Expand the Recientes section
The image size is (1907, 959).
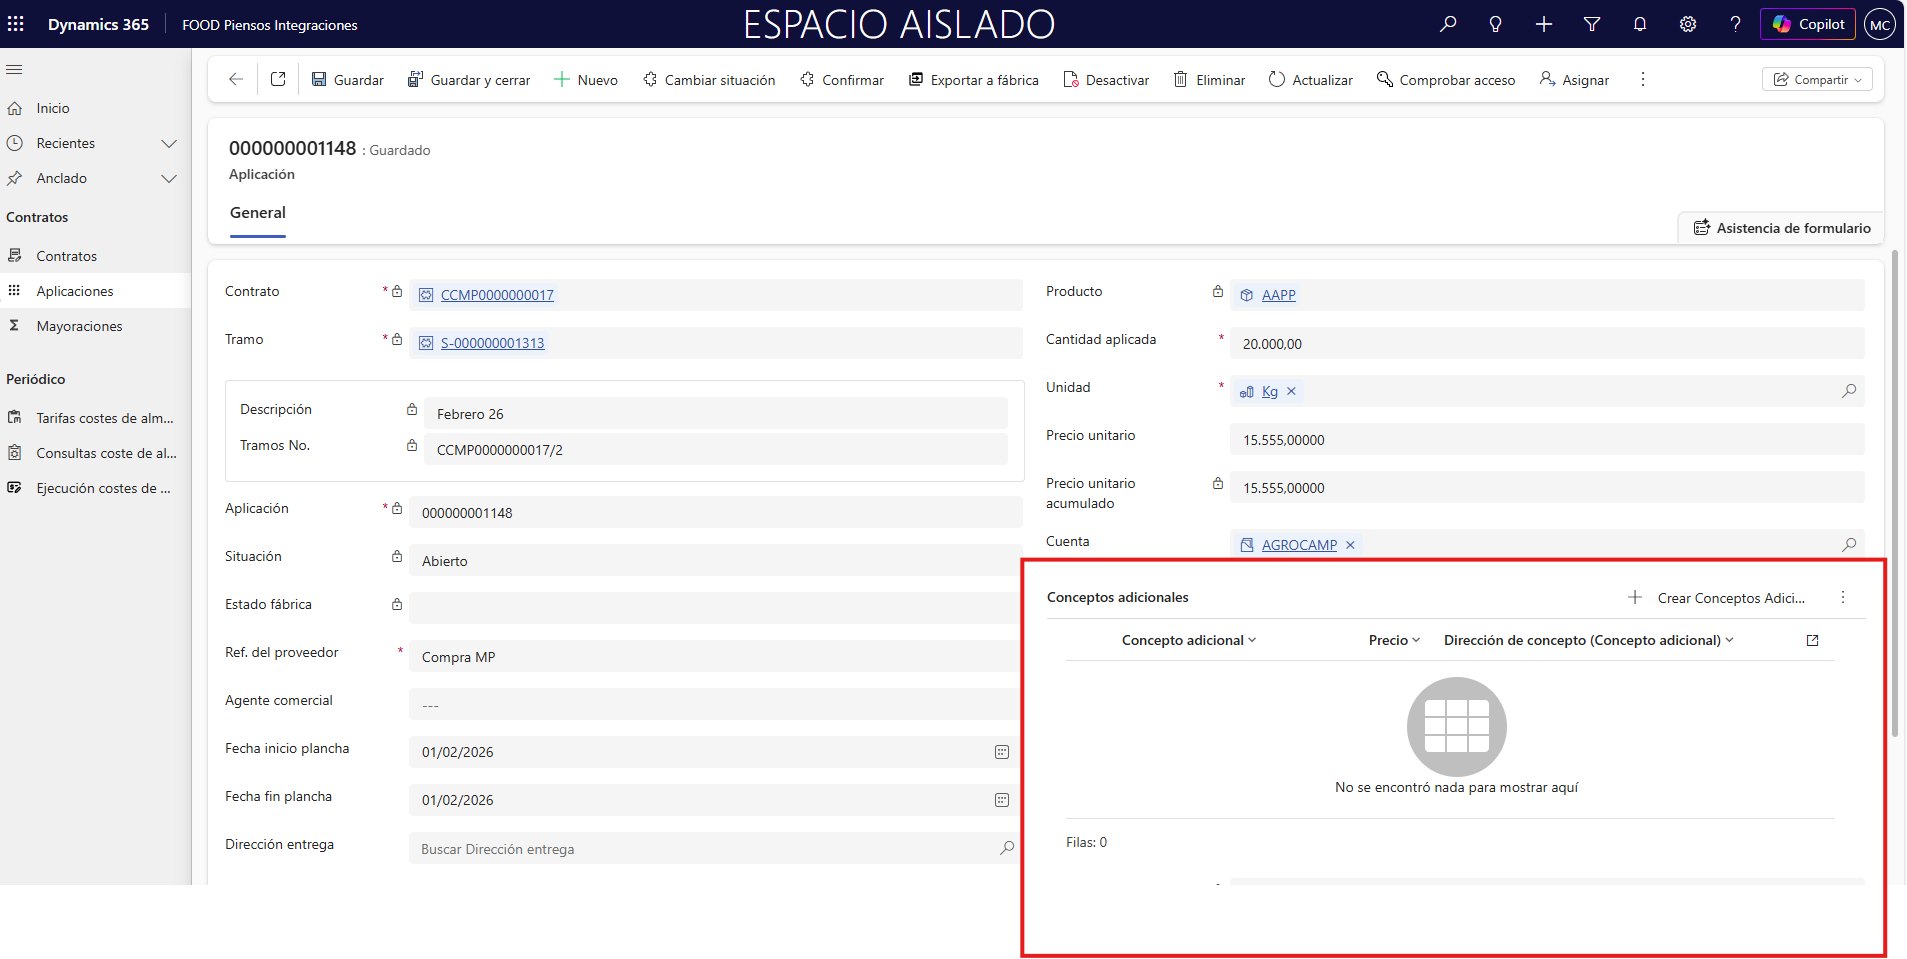coord(169,143)
